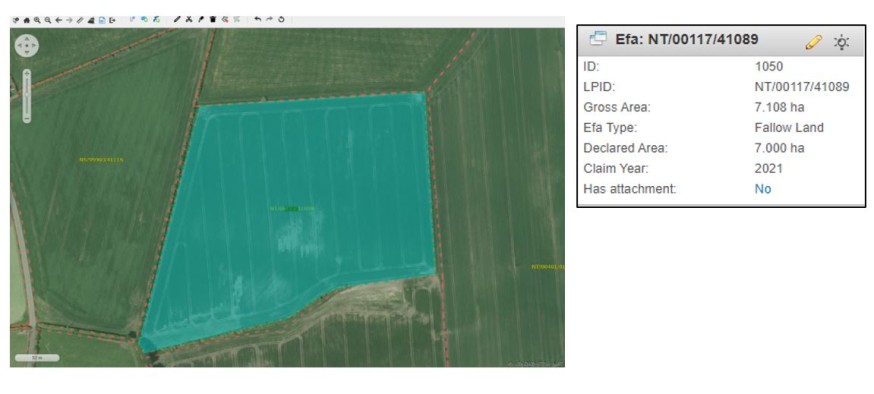Activate the measure ruler tool
This screenshot has width=874, height=394.
click(x=80, y=20)
